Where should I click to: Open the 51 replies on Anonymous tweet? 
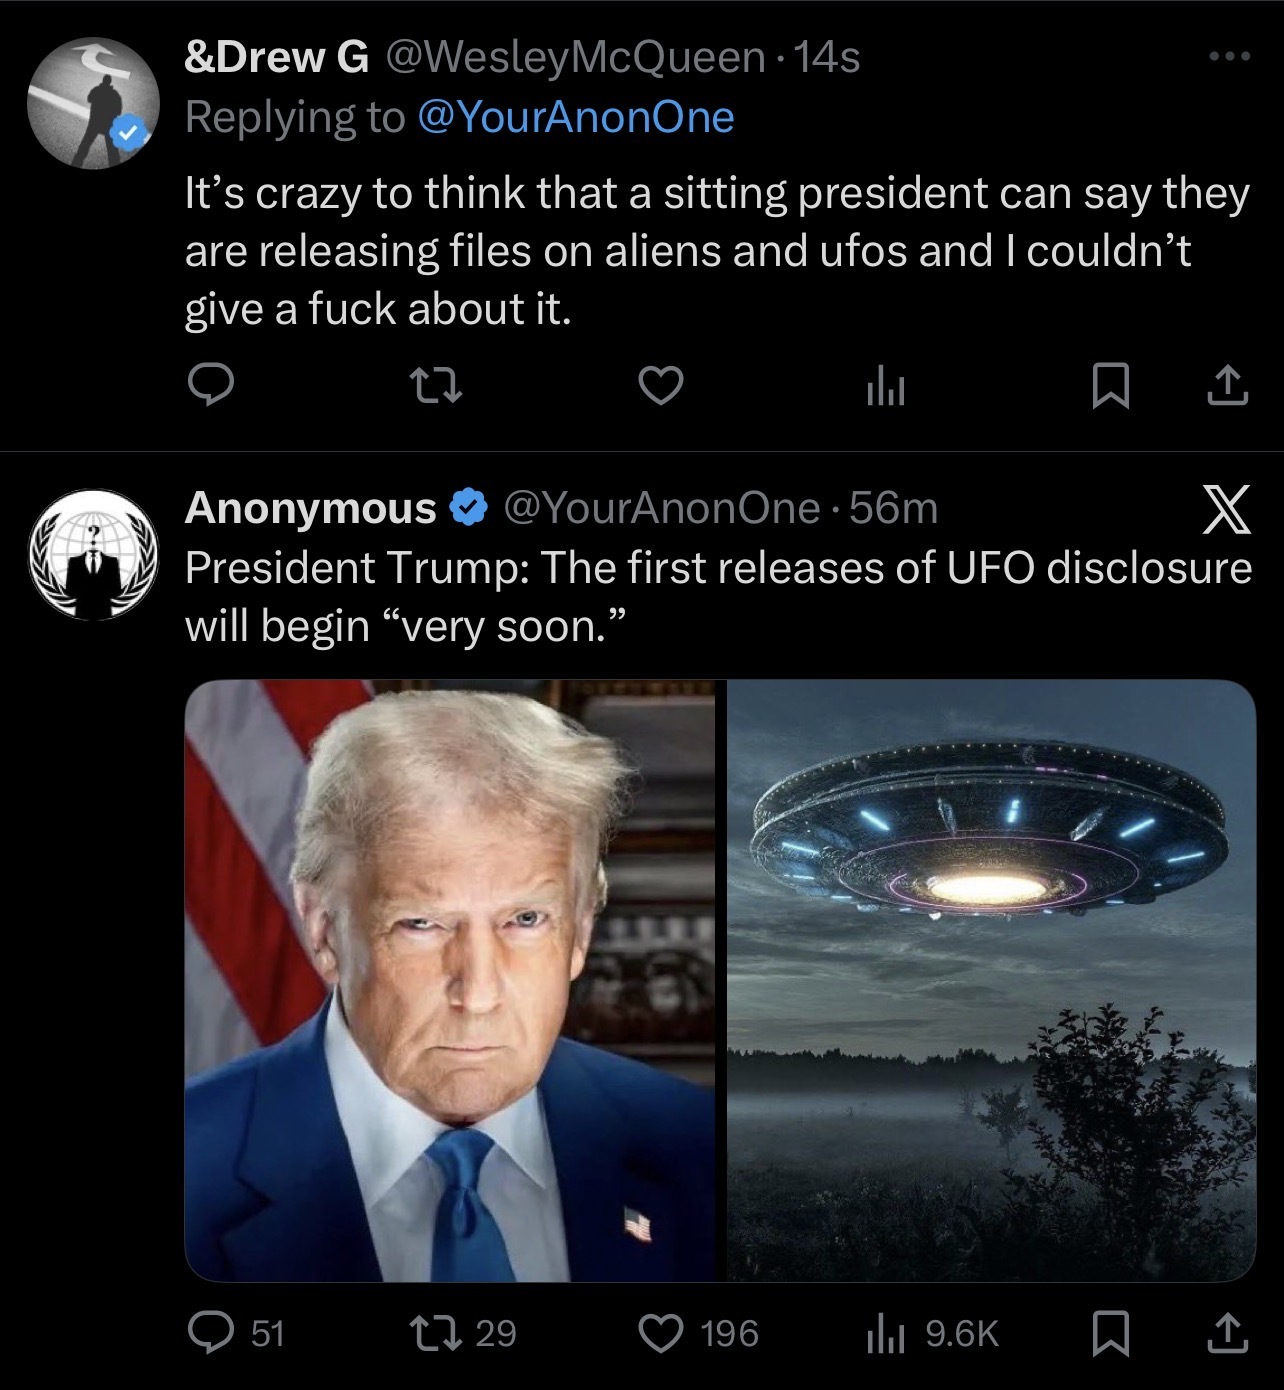coord(237,1332)
